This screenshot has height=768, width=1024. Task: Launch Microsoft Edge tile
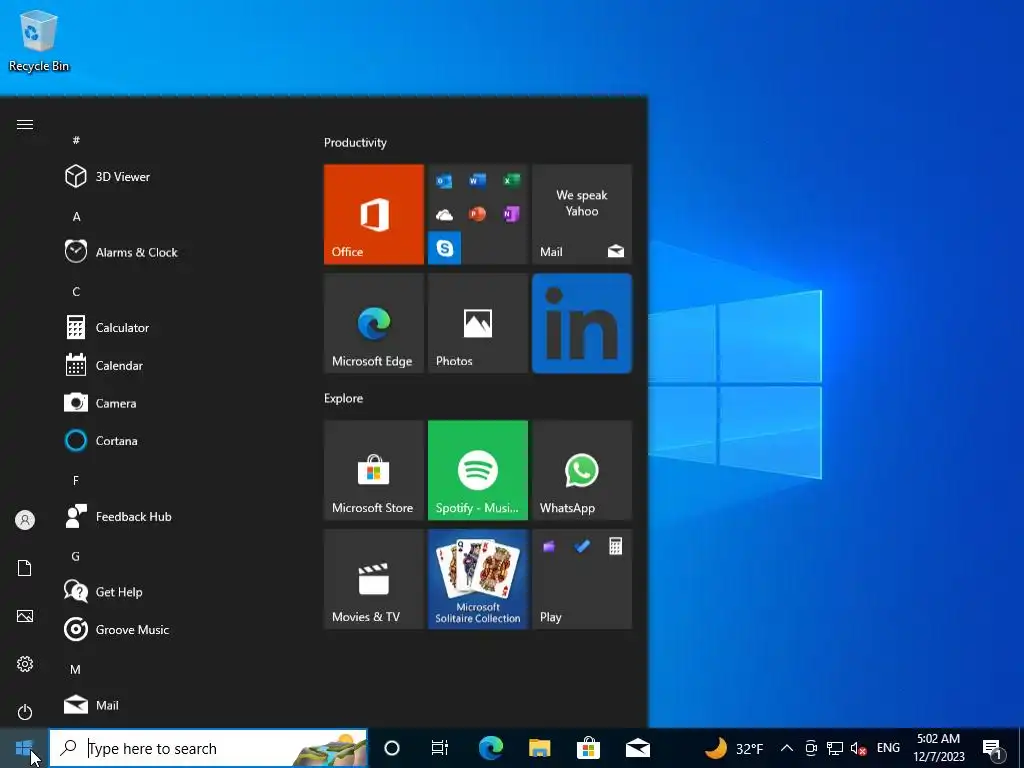(x=374, y=323)
